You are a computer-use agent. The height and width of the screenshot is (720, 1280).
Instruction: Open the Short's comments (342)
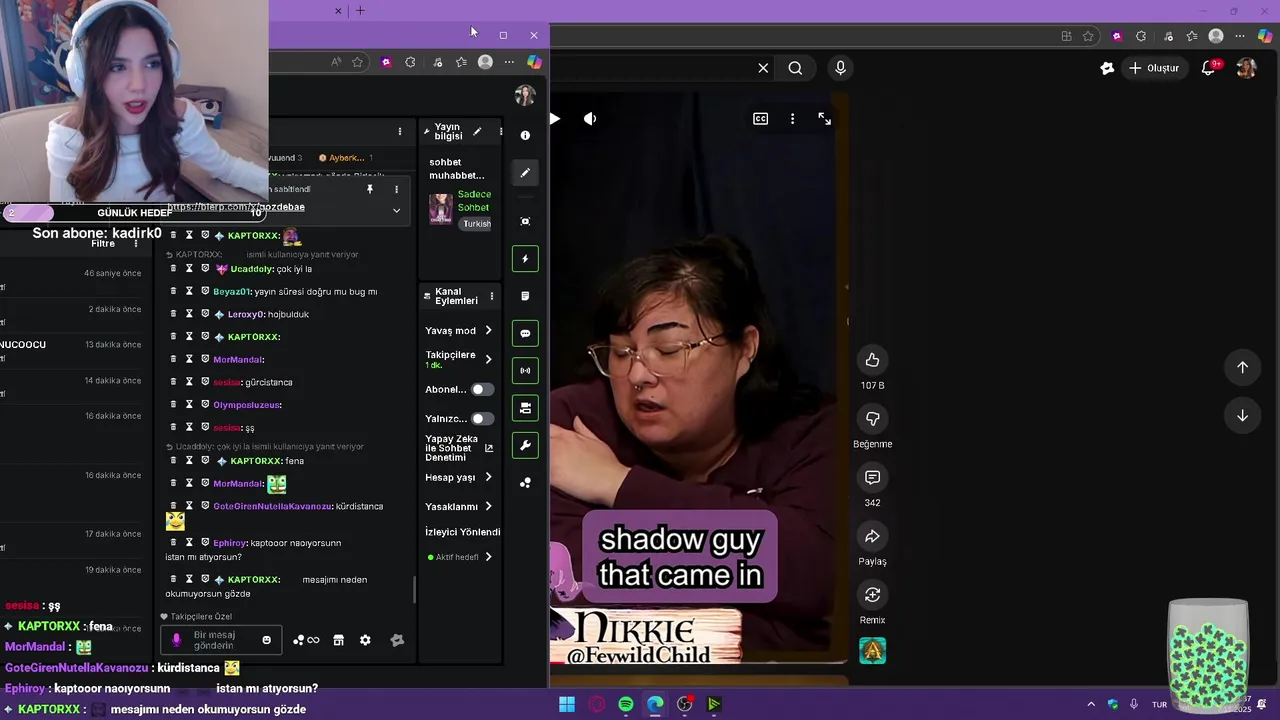pyautogui.click(x=872, y=478)
